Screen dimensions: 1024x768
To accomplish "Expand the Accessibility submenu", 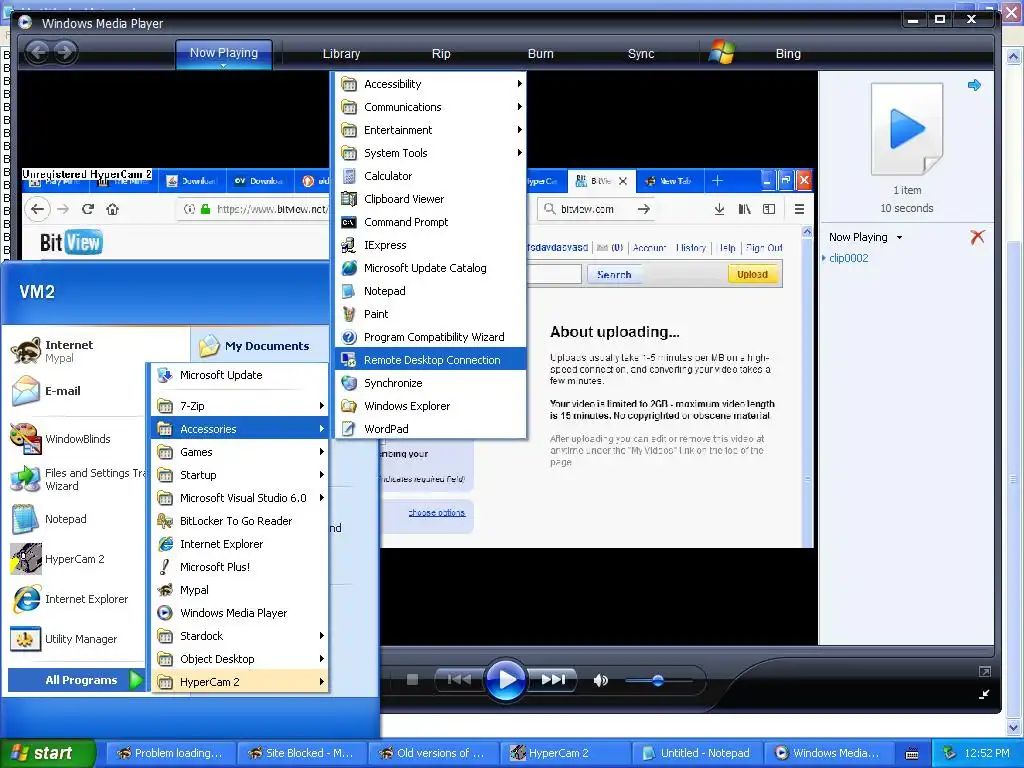I will click(x=431, y=84).
